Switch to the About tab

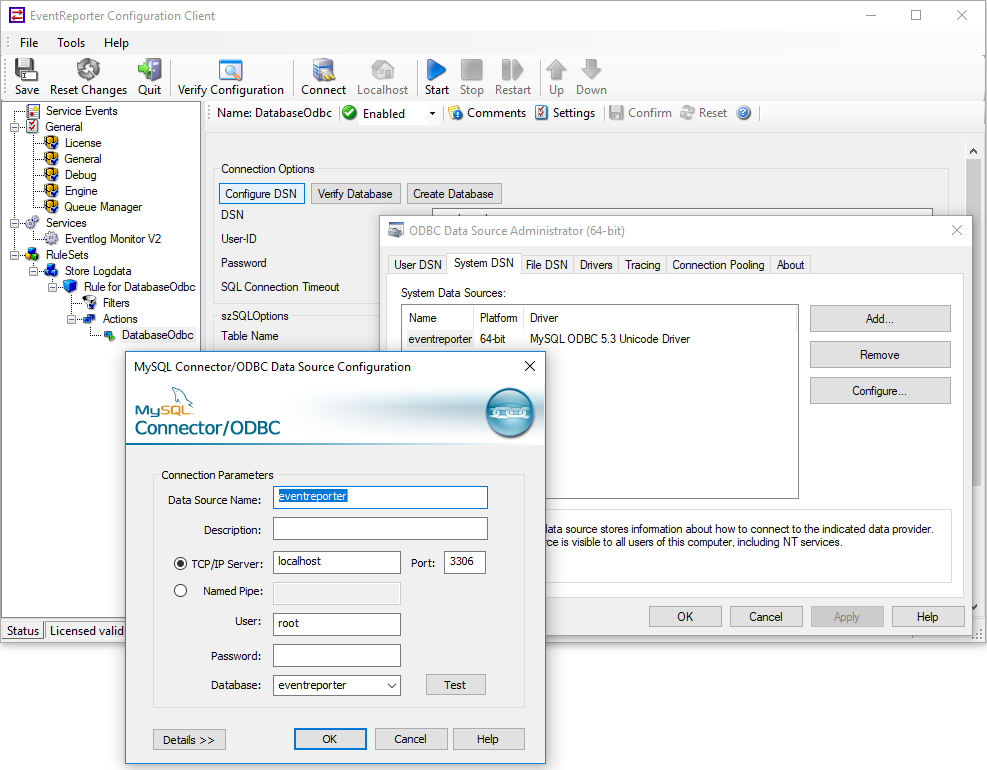(790, 265)
